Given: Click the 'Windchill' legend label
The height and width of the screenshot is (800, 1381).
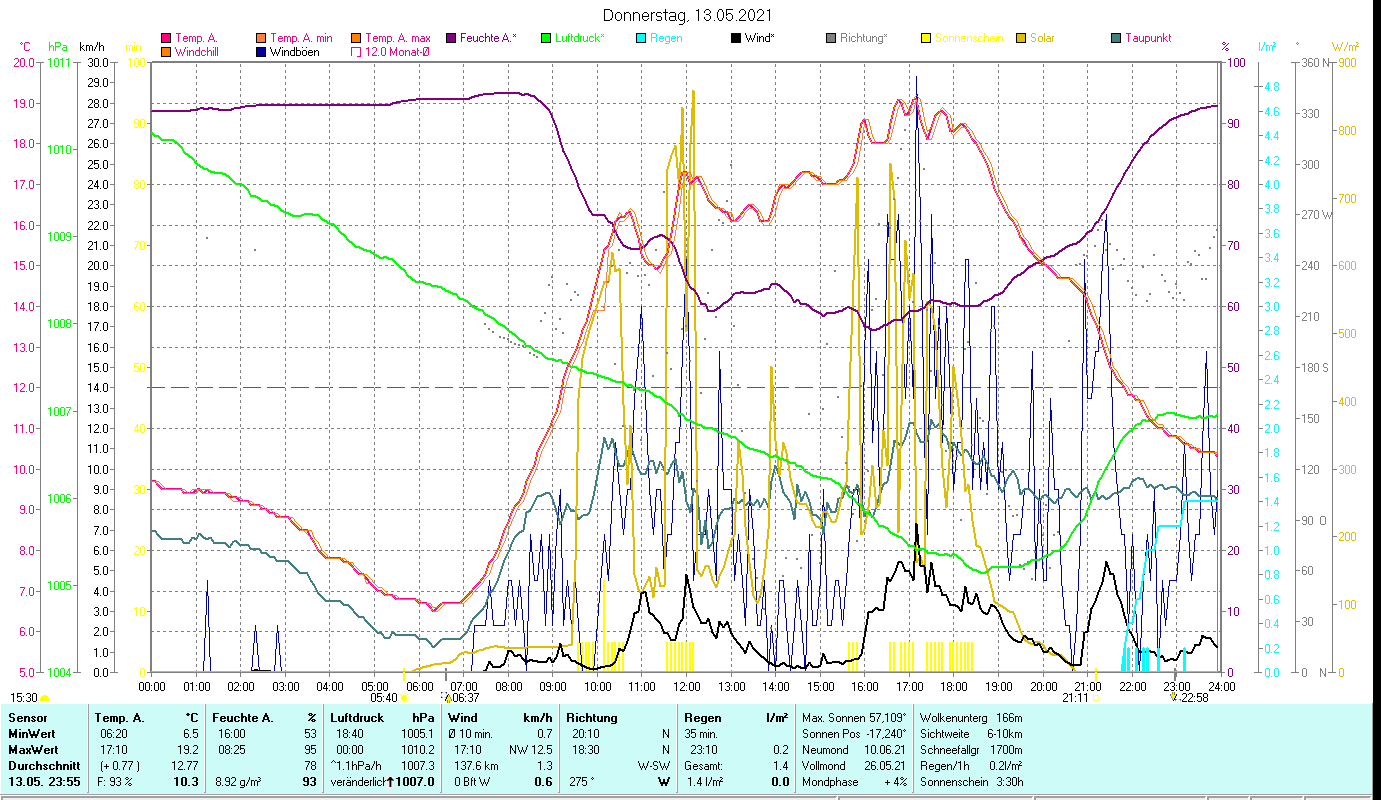Looking at the screenshot, I should pyautogui.click(x=196, y=52).
